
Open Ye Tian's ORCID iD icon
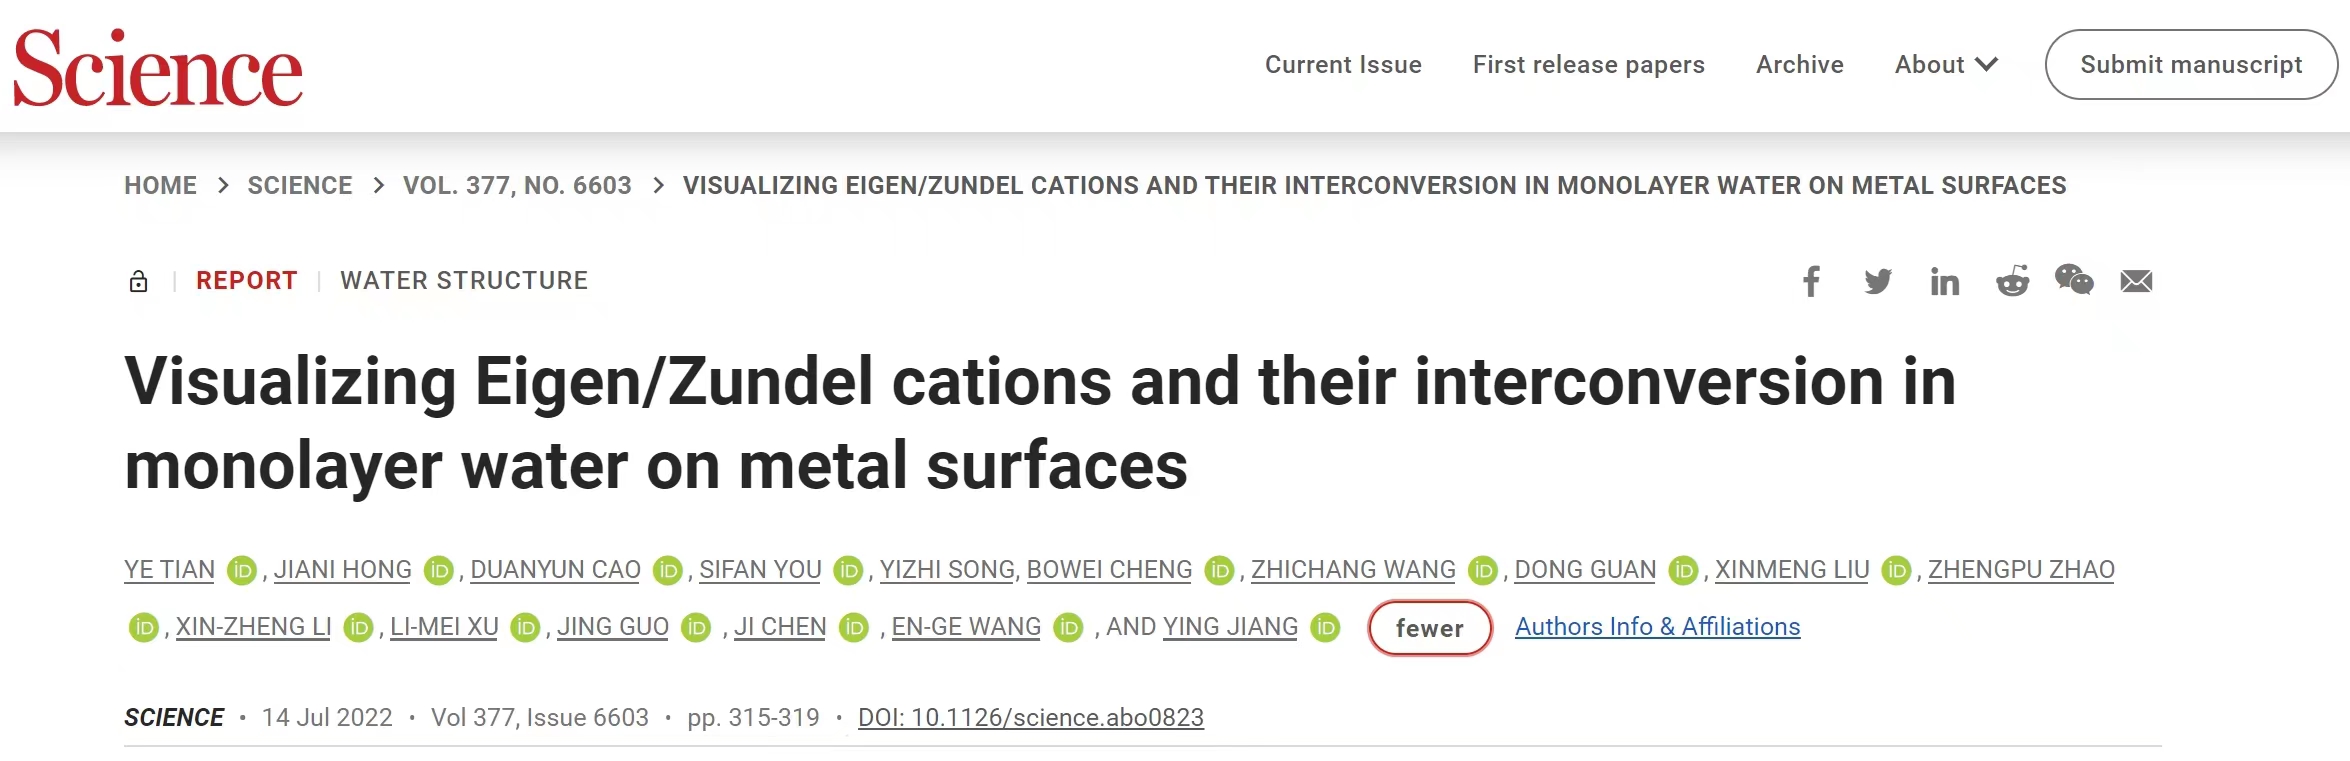(242, 570)
